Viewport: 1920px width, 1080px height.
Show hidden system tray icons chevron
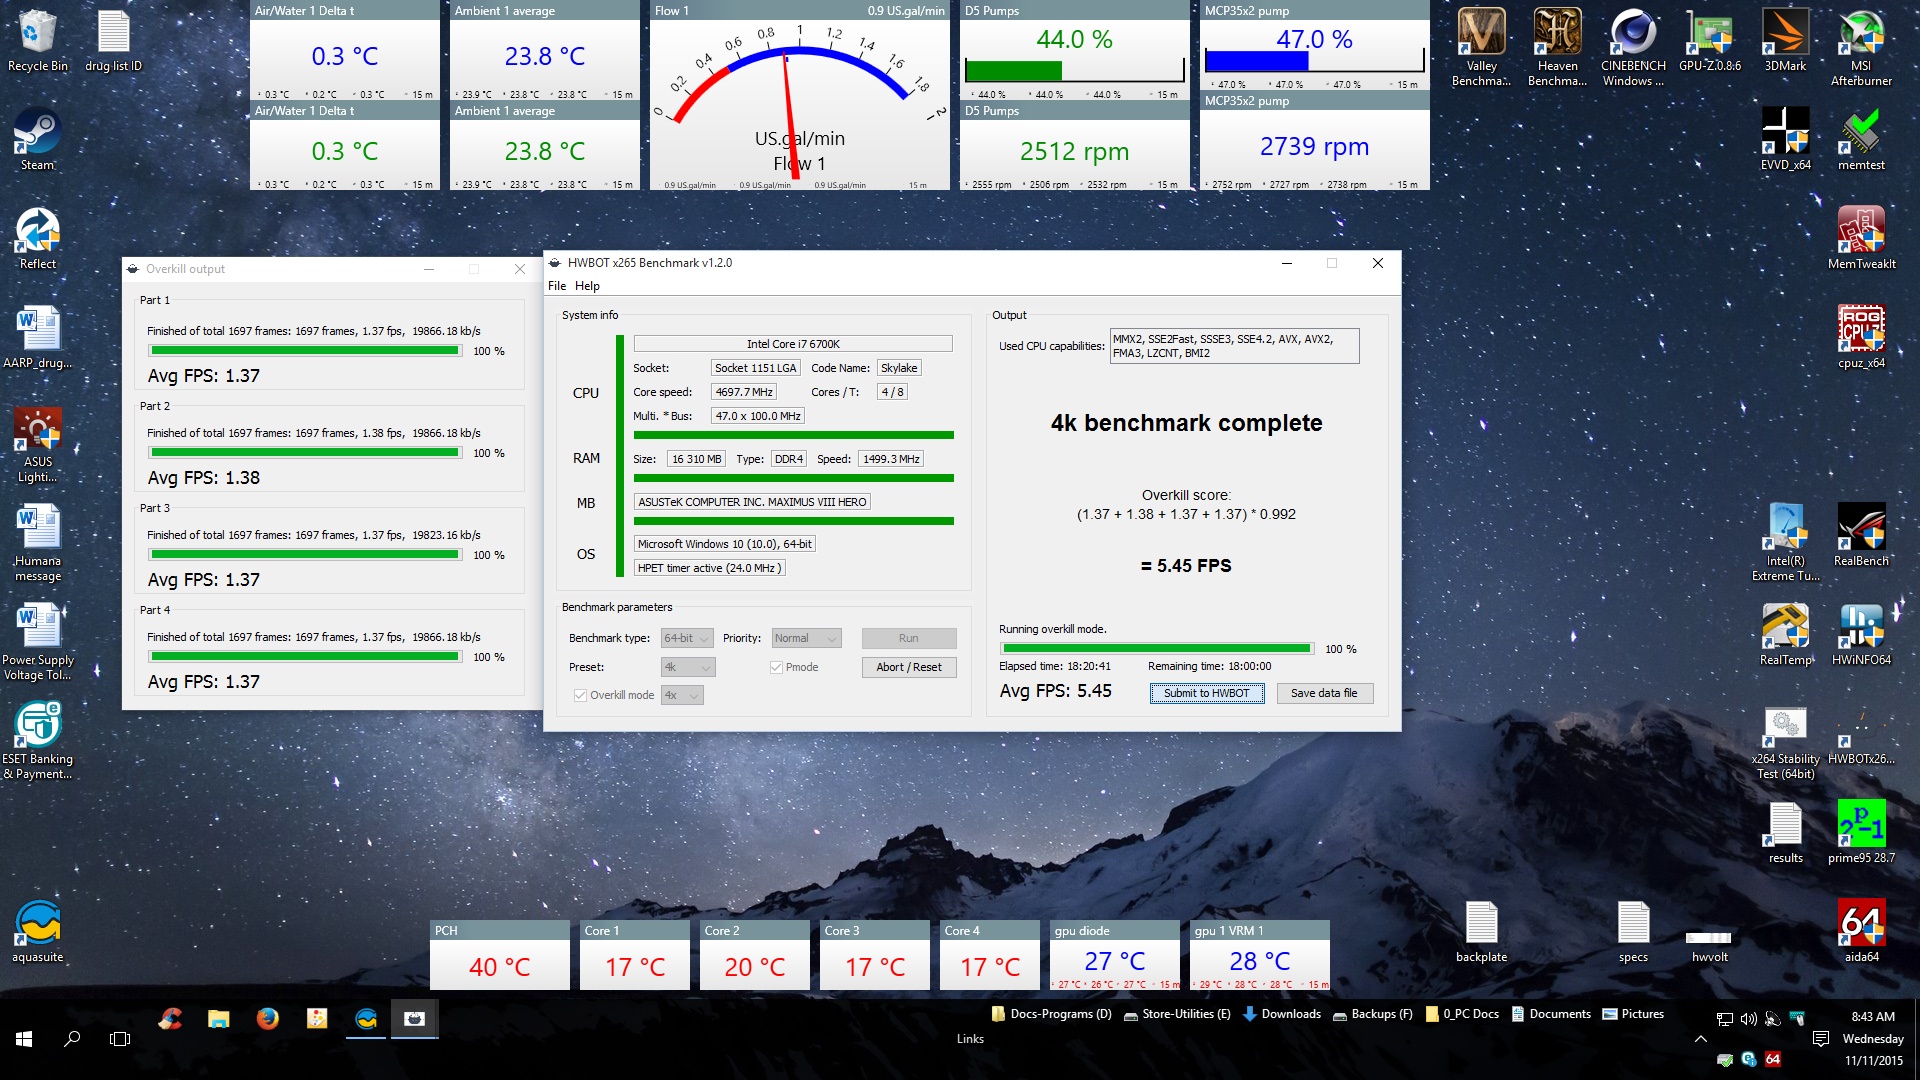pyautogui.click(x=1700, y=1039)
